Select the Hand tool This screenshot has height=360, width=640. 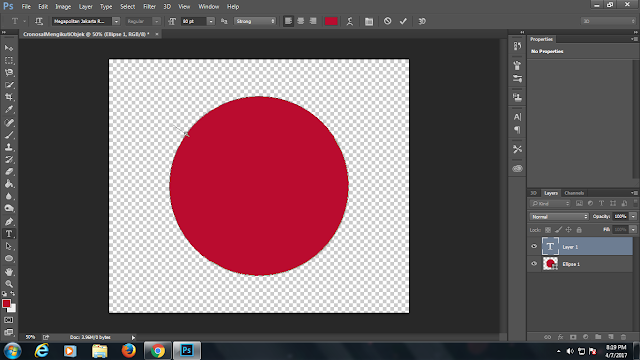click(x=9, y=271)
